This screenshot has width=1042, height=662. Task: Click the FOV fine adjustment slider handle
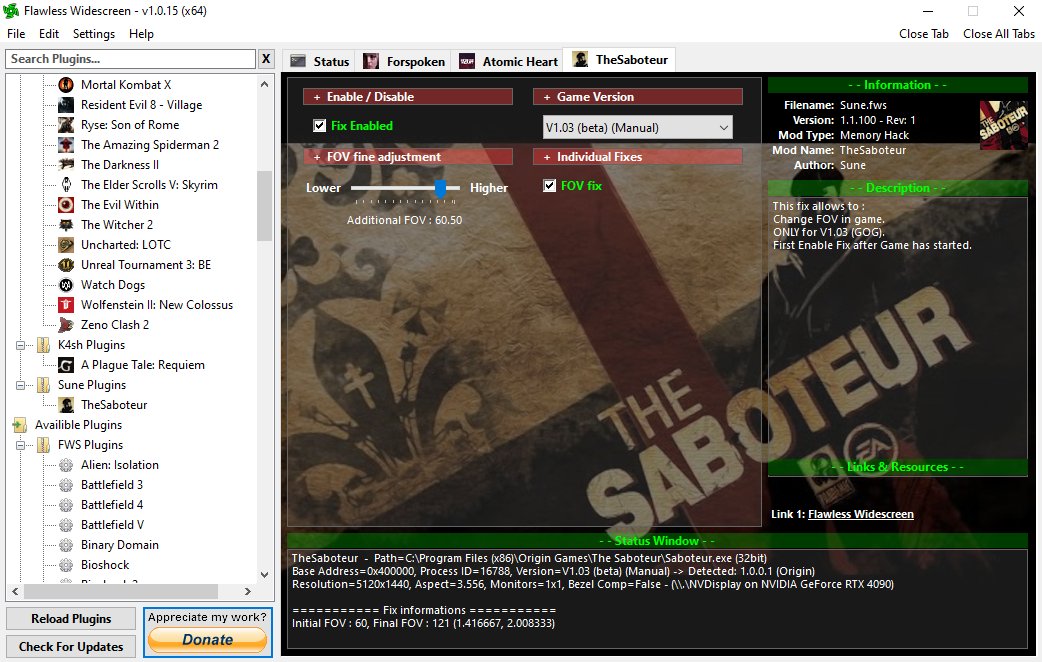point(440,189)
